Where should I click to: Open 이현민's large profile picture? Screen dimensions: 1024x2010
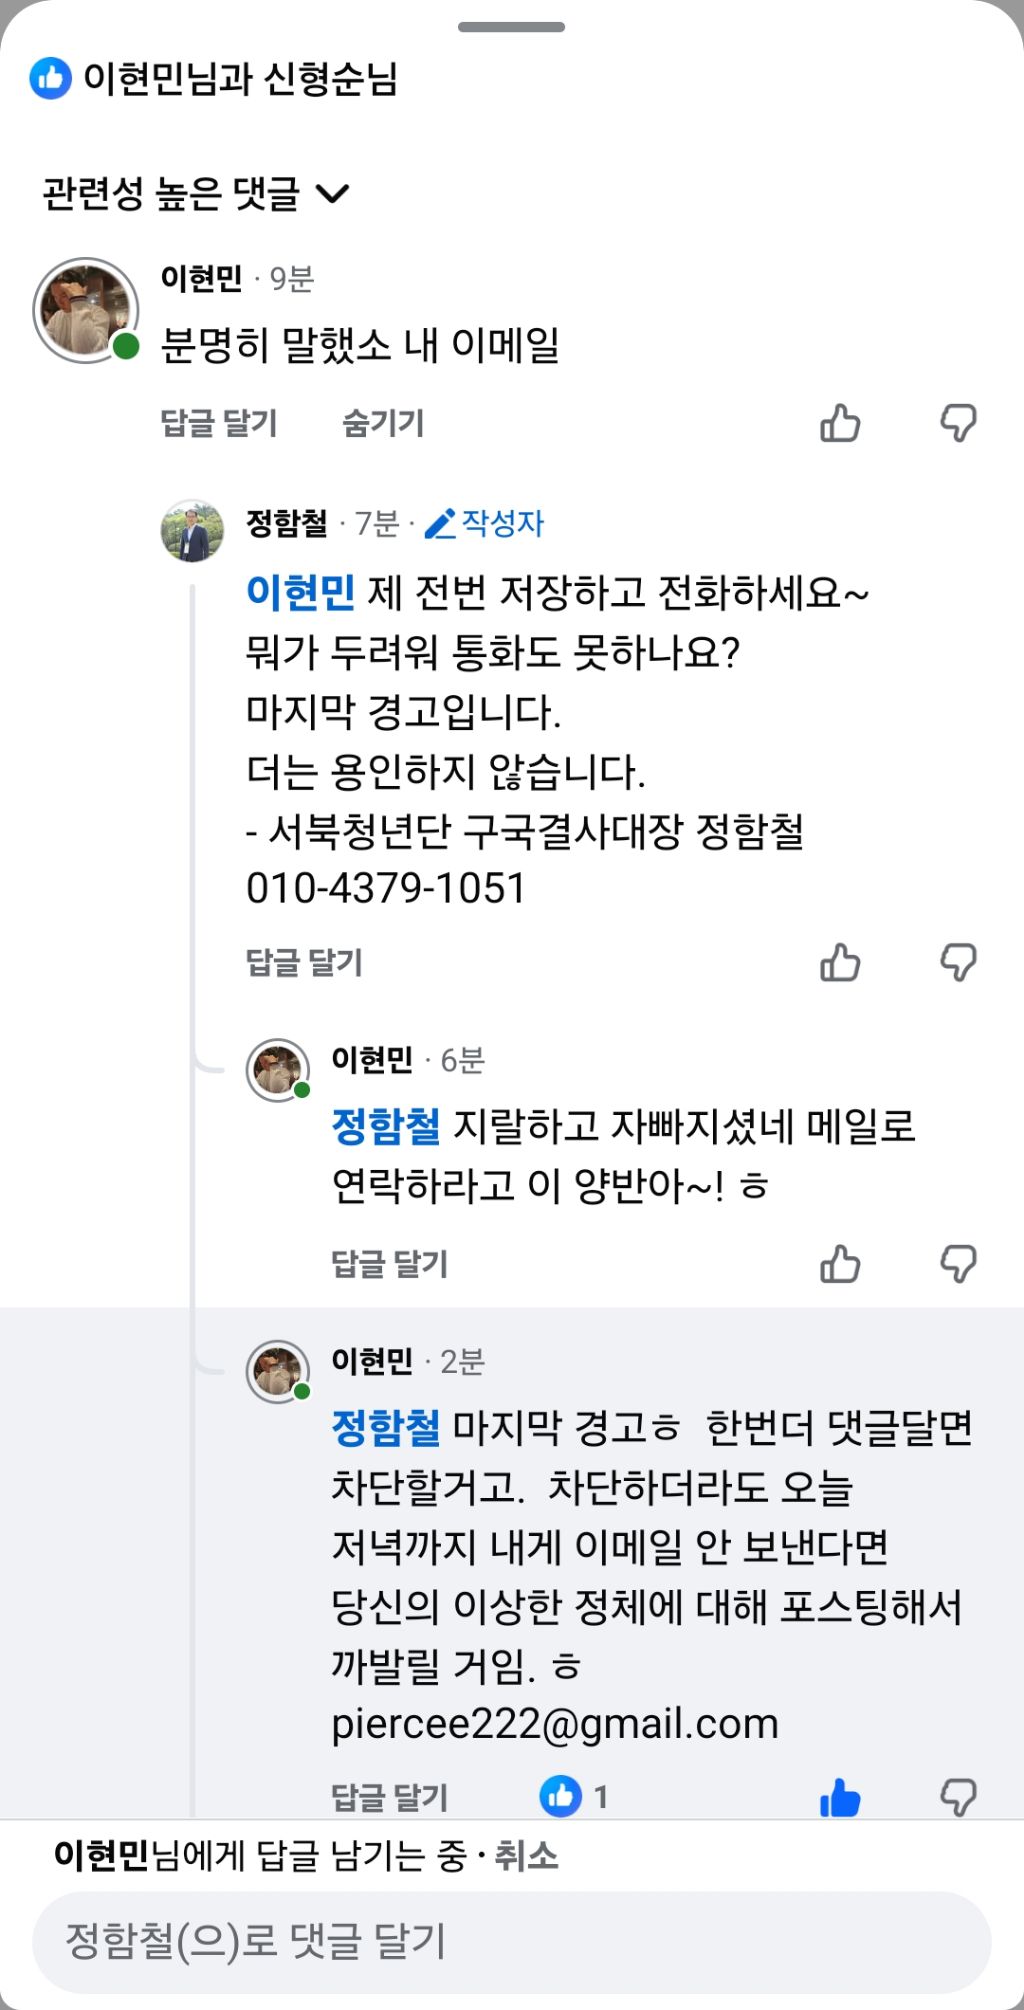point(85,310)
